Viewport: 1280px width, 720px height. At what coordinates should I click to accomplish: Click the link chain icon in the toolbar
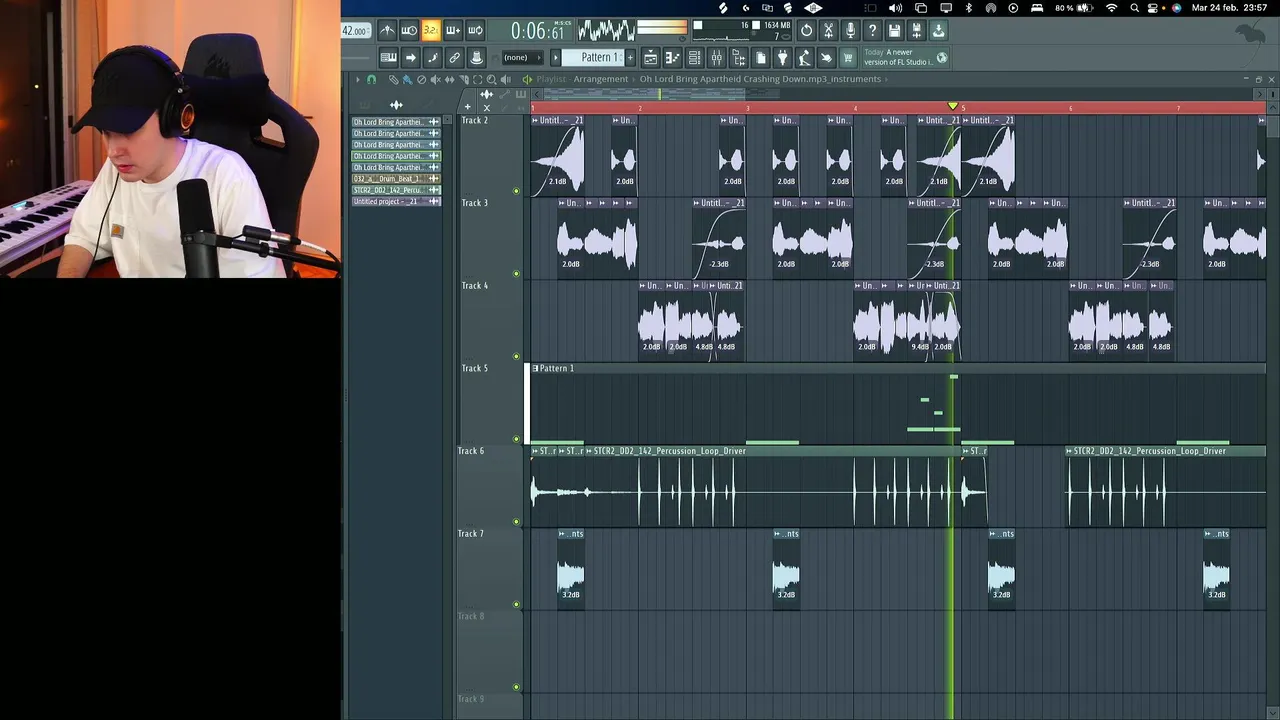(454, 57)
